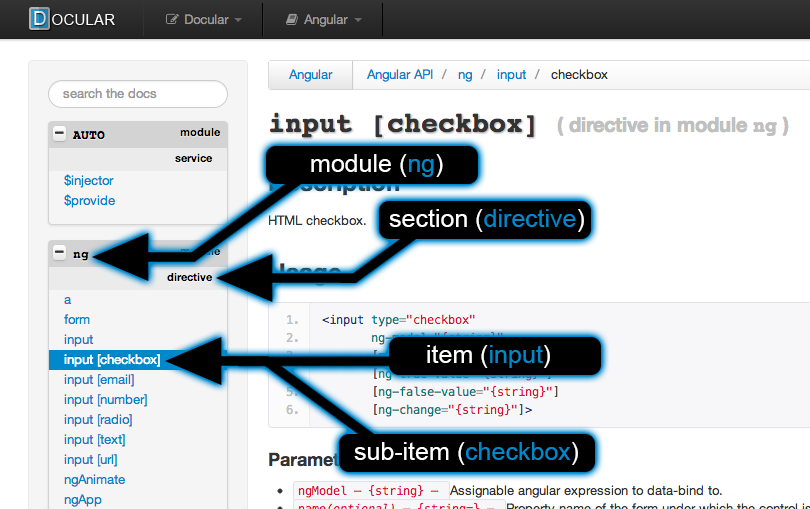810x509 pixels.
Task: Open the $injector service link
Action: 88,180
